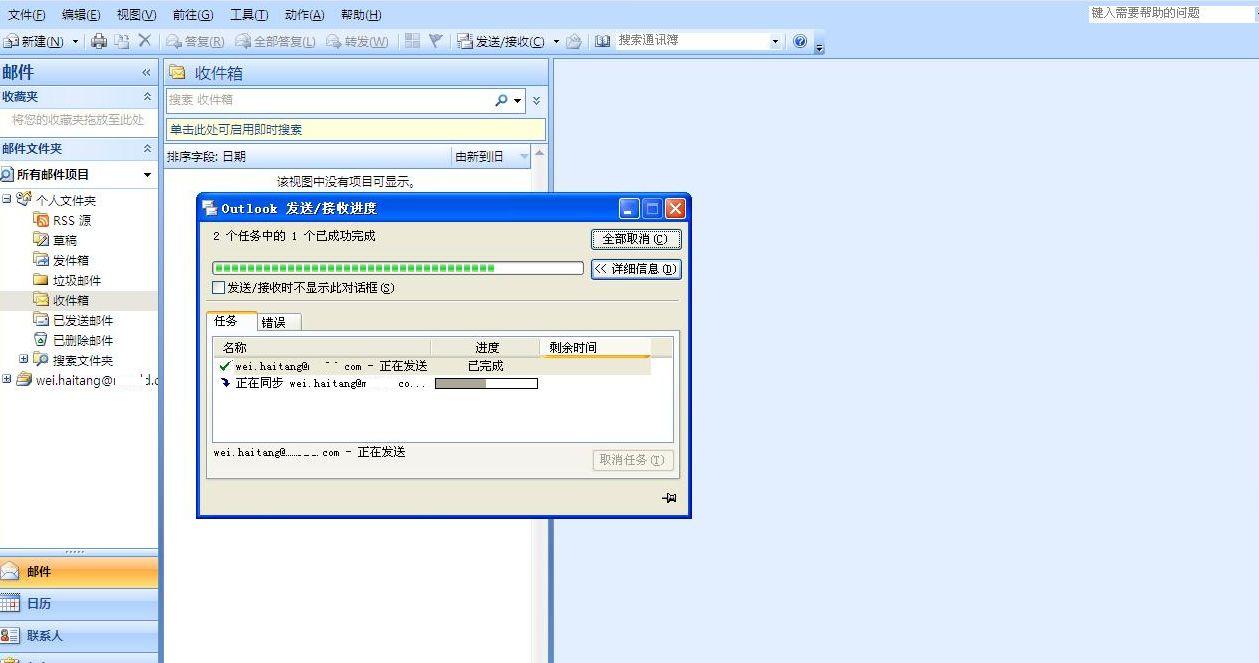The width and height of the screenshot is (1259, 663).
Task: Switch to the 错误 tab
Action: (x=273, y=322)
